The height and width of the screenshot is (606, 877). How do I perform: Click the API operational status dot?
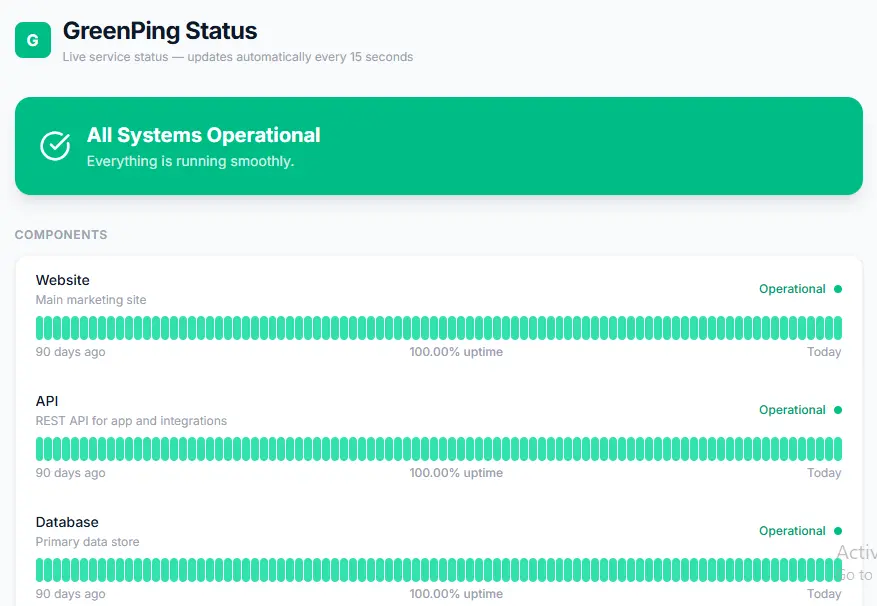838,410
